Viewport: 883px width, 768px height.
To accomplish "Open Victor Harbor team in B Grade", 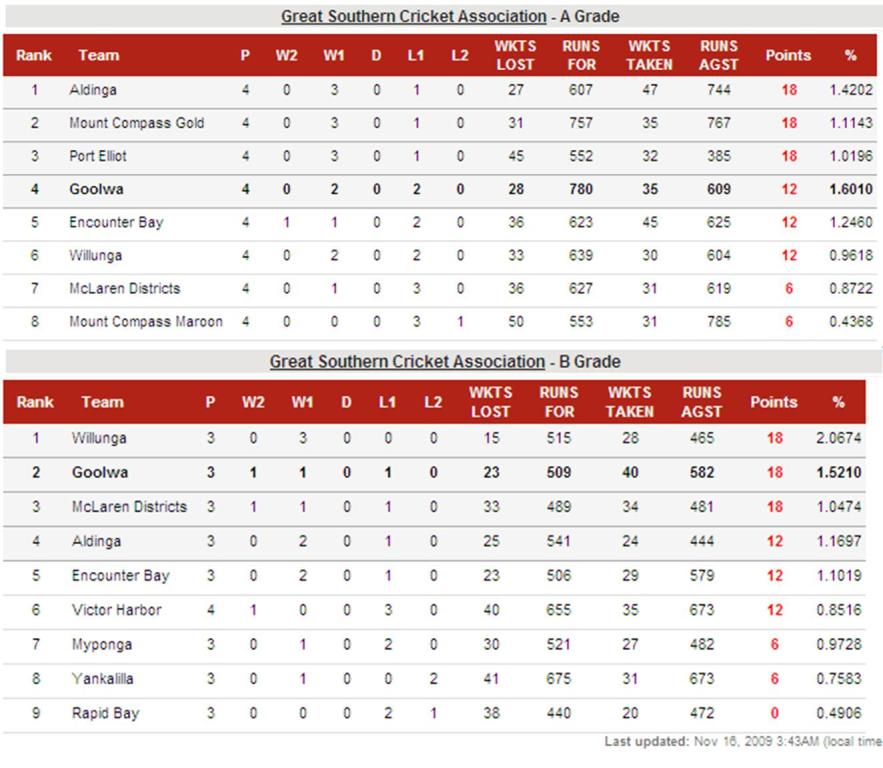I will pyautogui.click(x=117, y=610).
